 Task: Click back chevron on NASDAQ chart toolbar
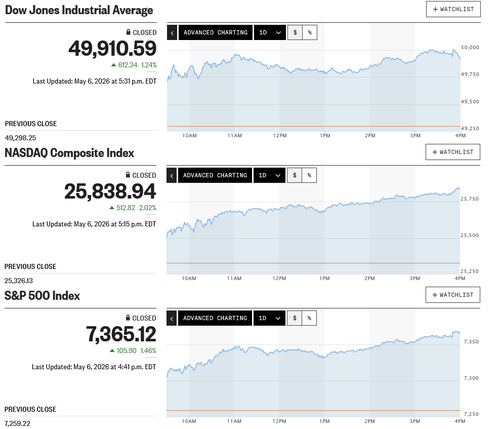pos(172,175)
